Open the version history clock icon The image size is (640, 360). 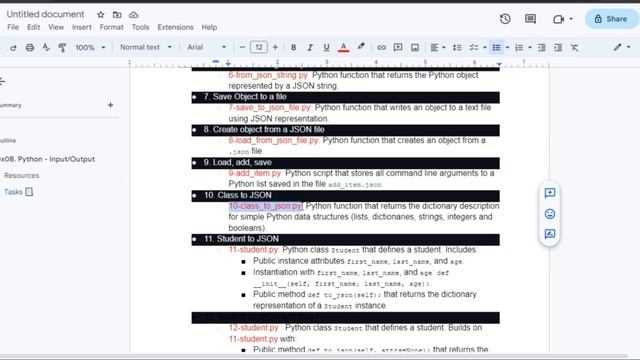tap(505, 19)
